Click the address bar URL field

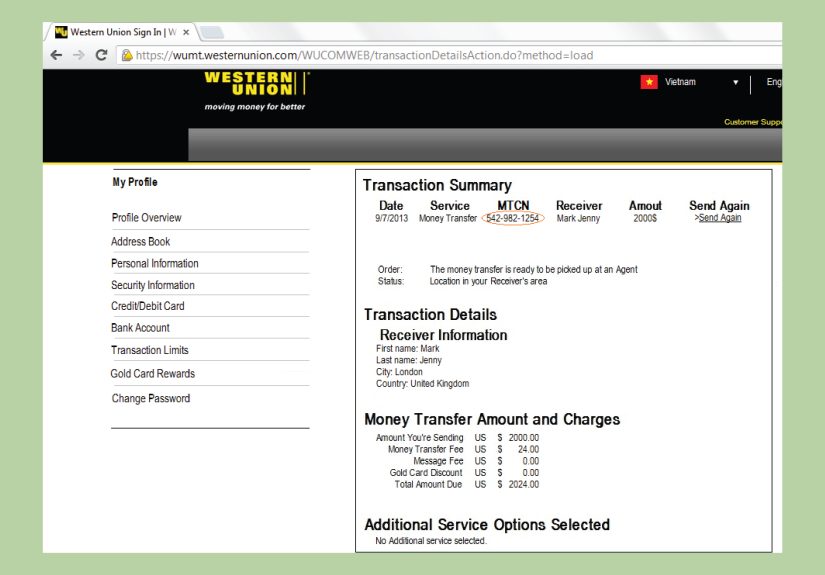(447, 55)
